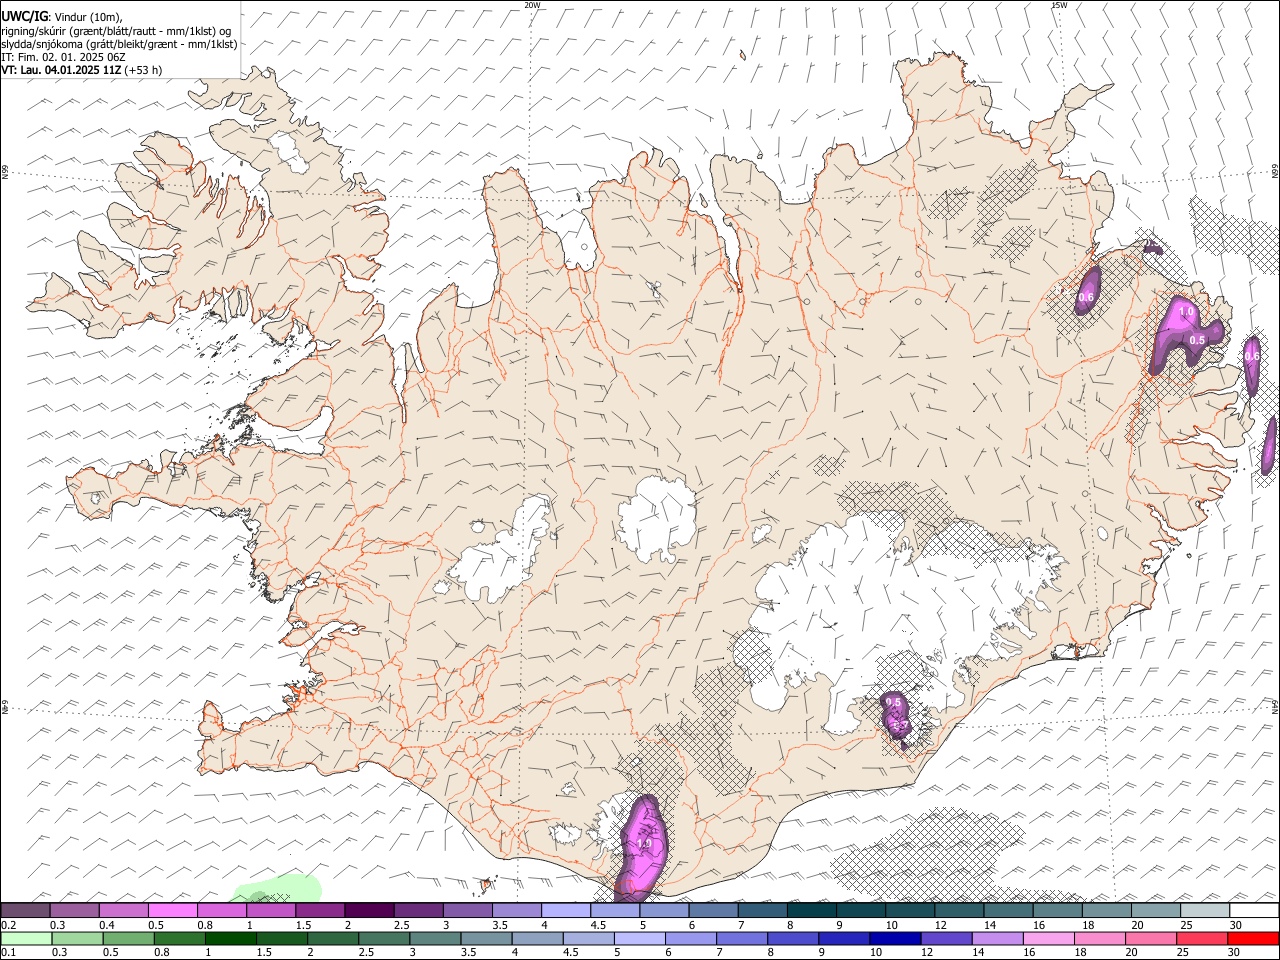Click the lavender swatch labeled 4 in the upper legend
The height and width of the screenshot is (960, 1280).
click(565, 910)
